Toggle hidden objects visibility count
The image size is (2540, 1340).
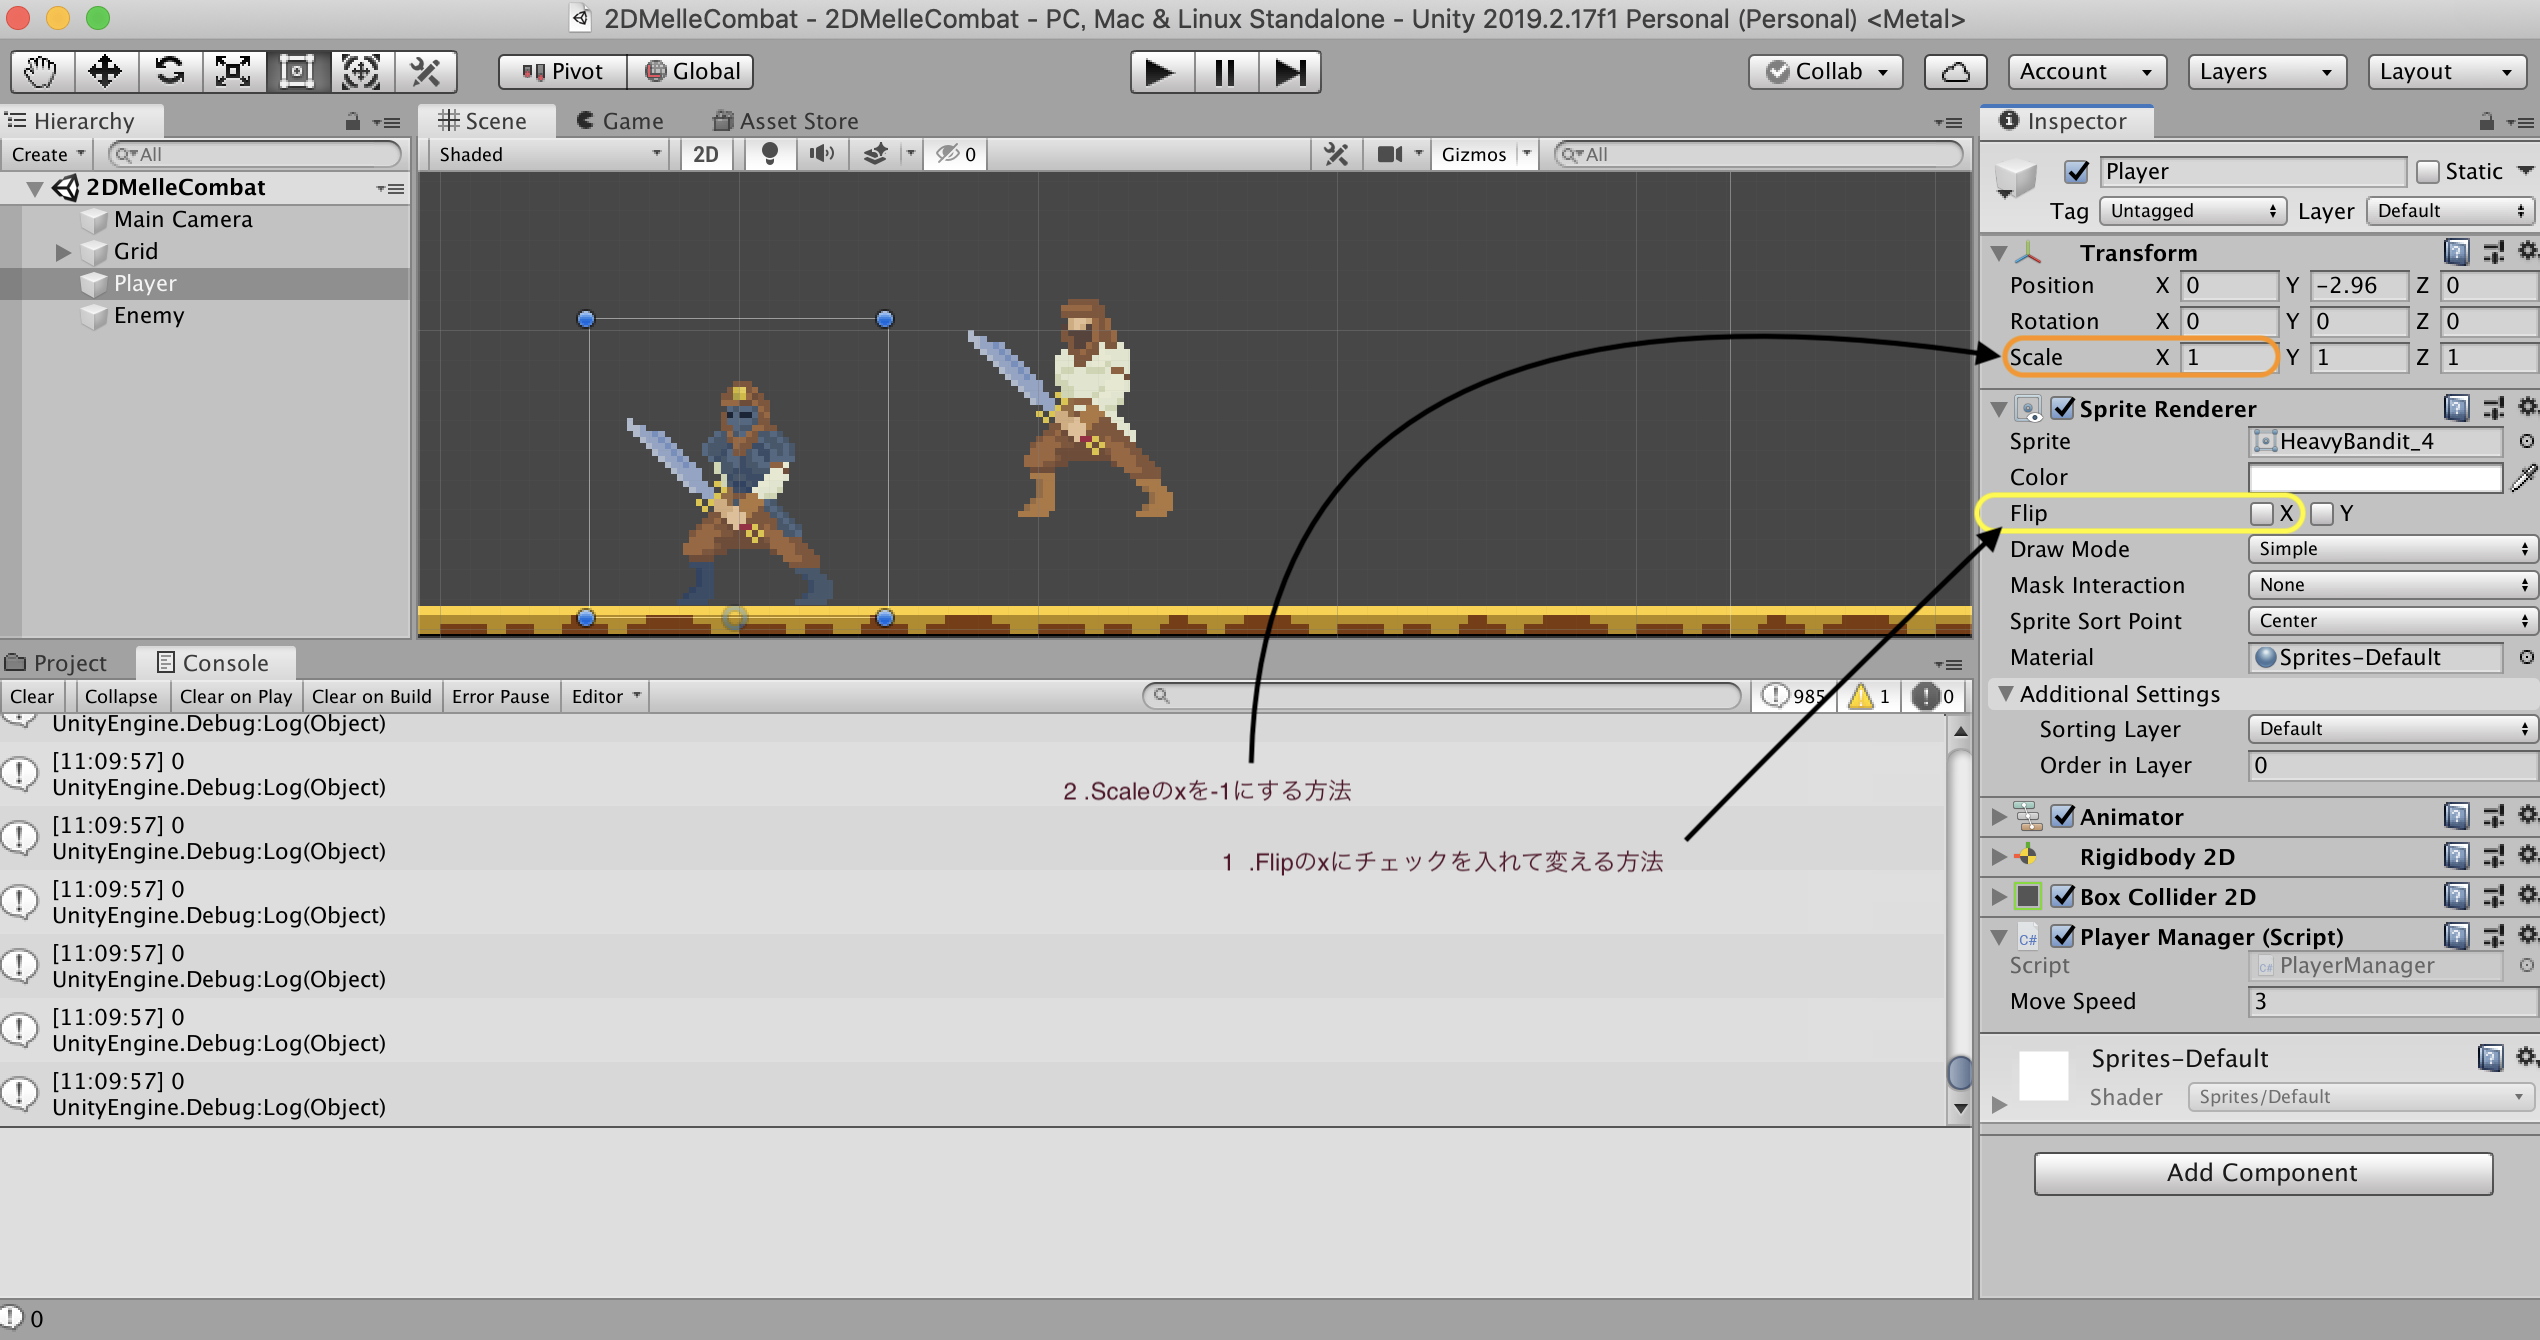coord(955,154)
